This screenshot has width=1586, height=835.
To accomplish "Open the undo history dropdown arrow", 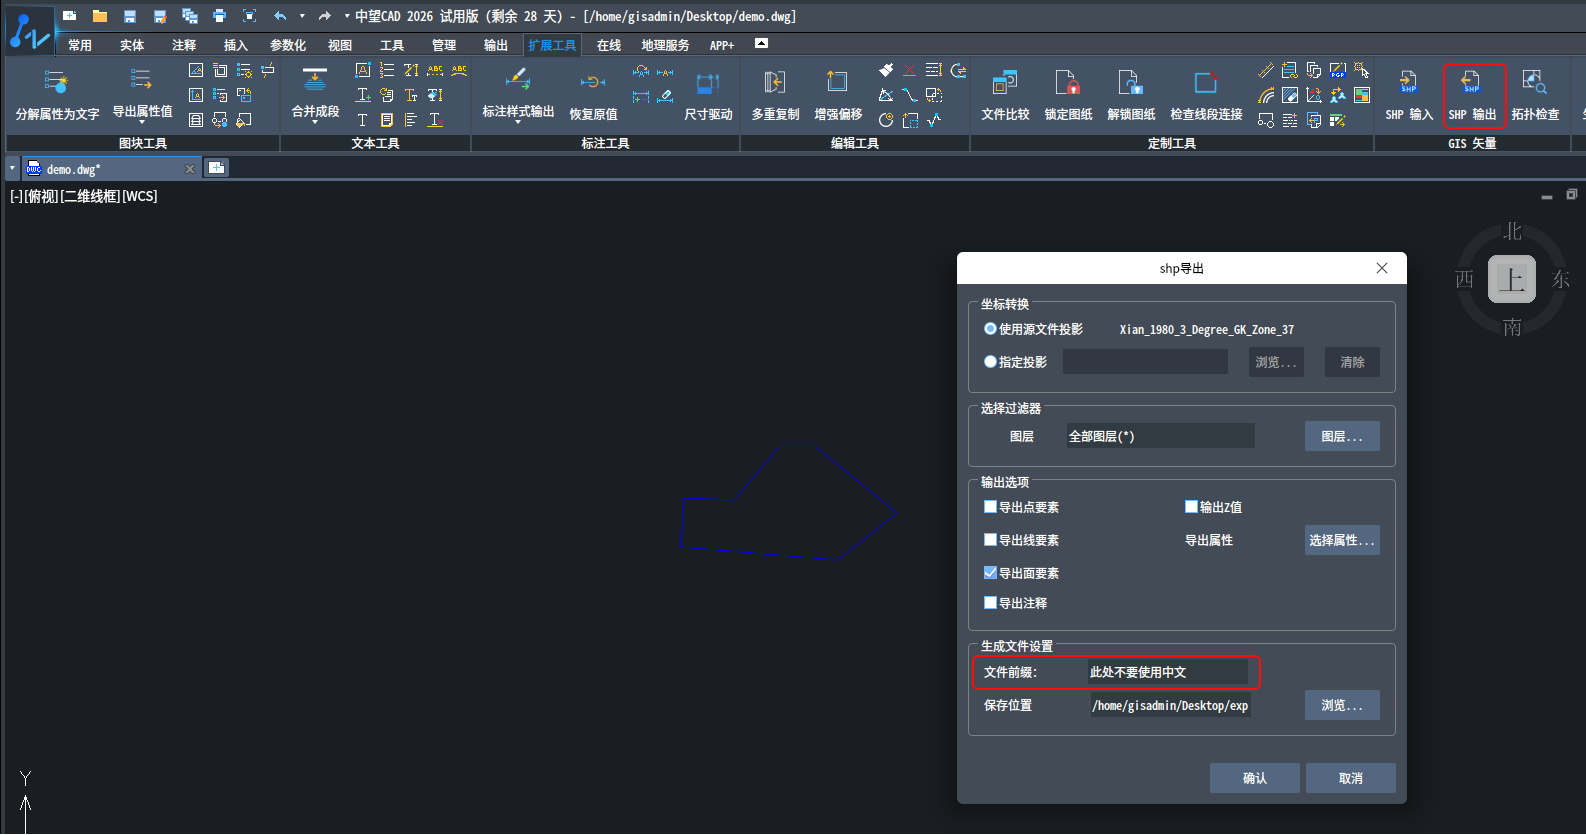I will tap(302, 16).
